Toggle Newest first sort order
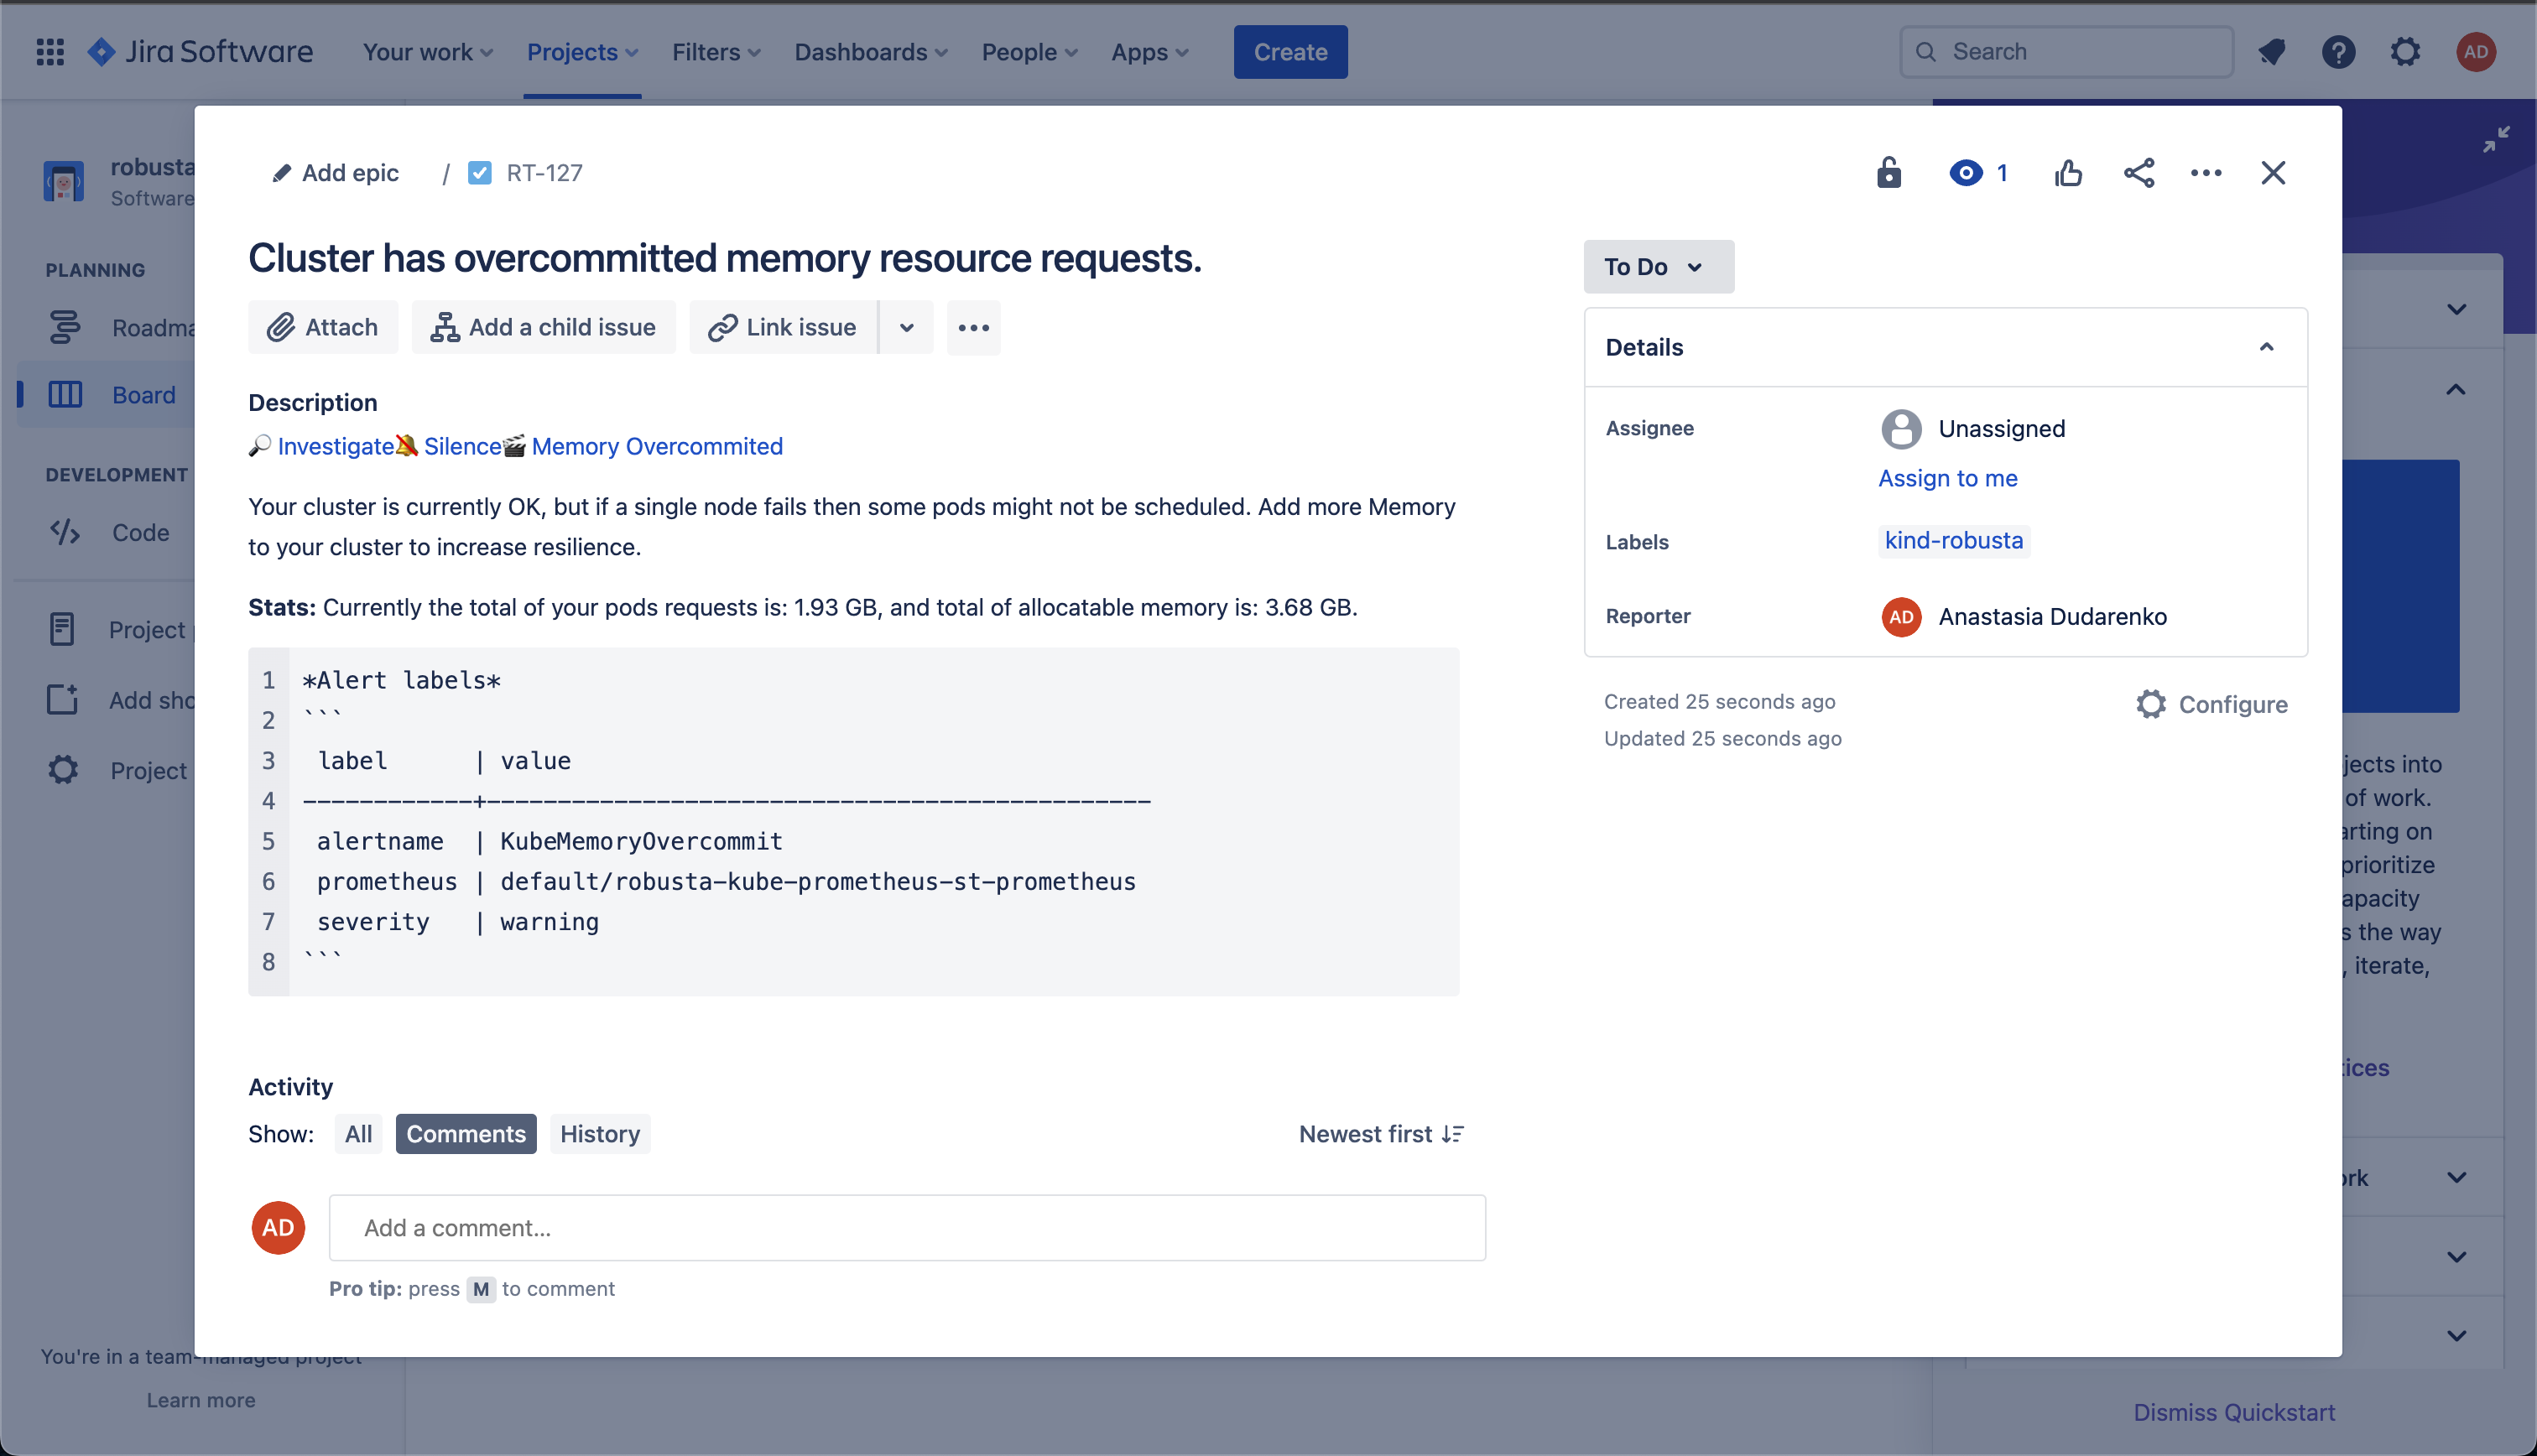 click(1381, 1133)
